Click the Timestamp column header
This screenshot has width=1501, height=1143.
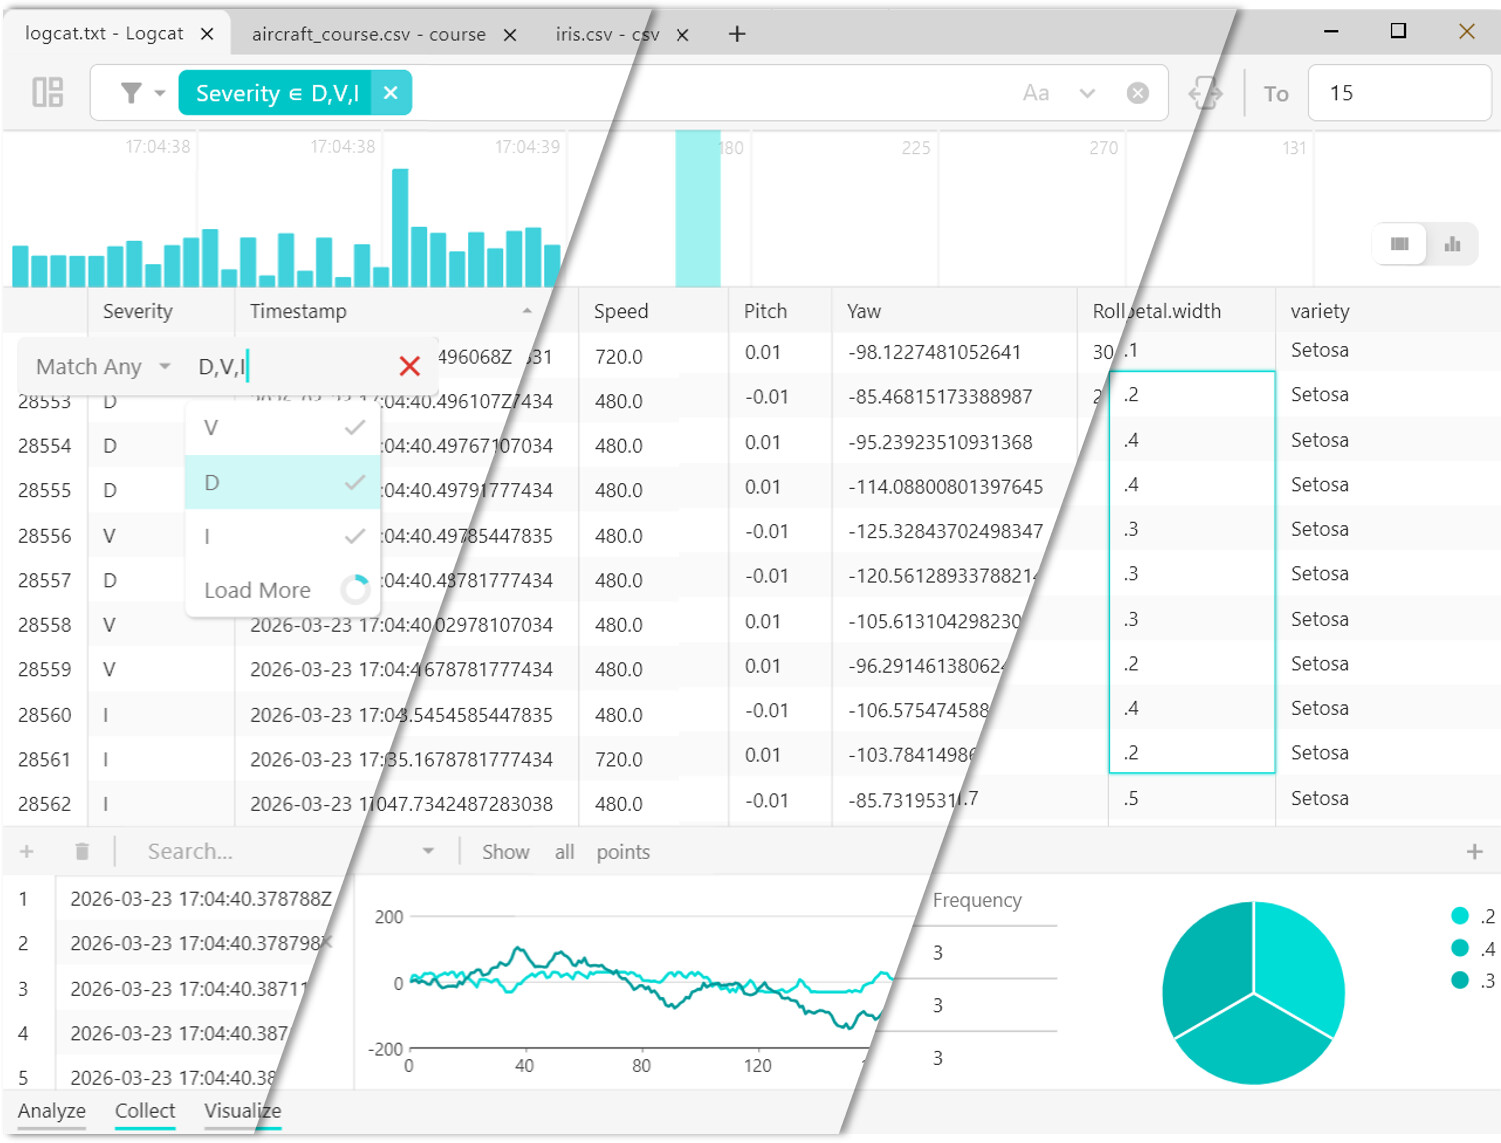298,311
